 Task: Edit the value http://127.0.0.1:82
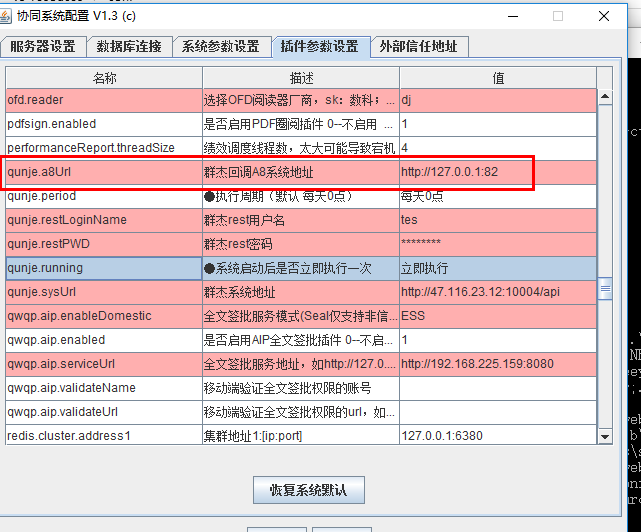pyautogui.click(x=498, y=172)
